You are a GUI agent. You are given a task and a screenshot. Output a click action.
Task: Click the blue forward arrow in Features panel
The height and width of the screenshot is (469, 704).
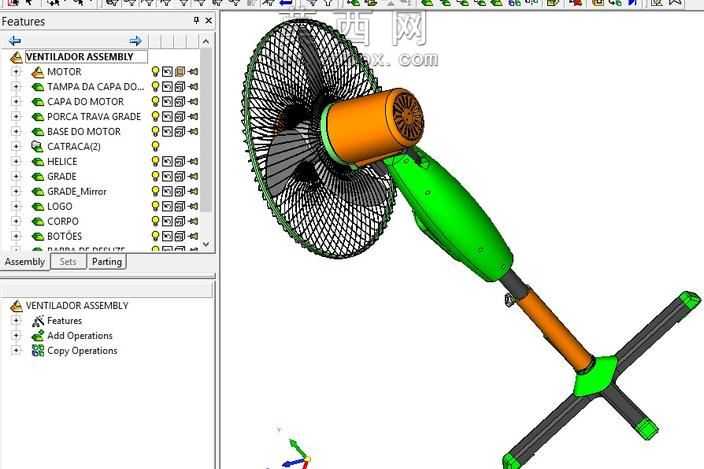pos(135,41)
